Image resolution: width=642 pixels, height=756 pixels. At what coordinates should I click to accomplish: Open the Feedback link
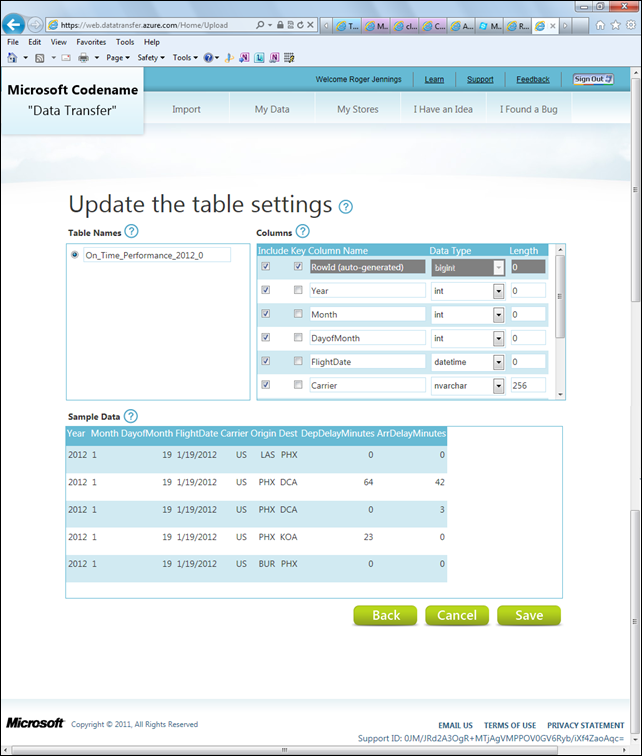(x=533, y=80)
